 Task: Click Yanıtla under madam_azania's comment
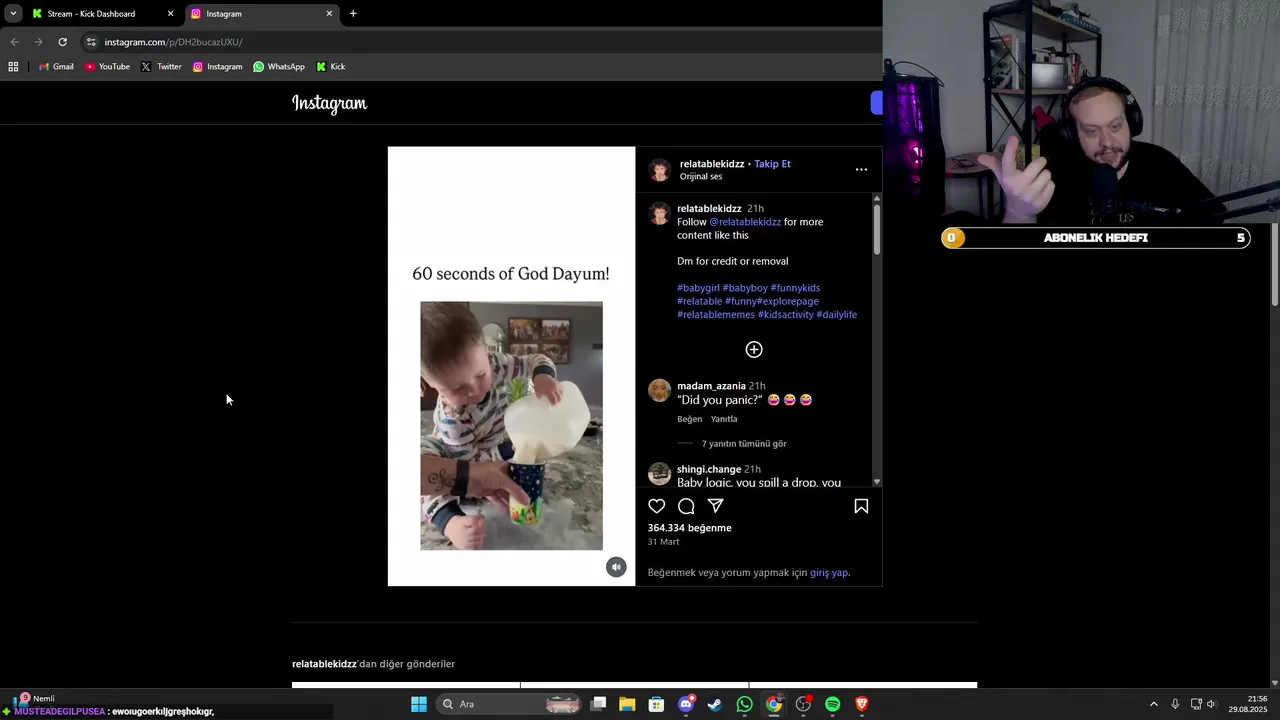pos(724,419)
